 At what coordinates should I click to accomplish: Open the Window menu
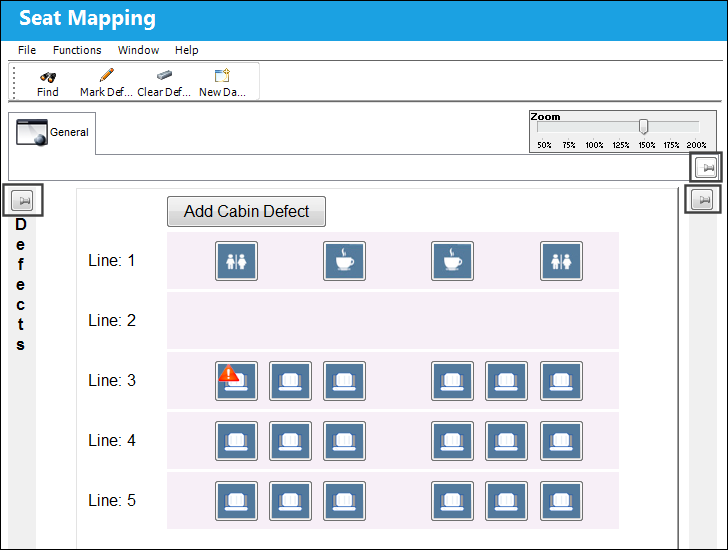(138, 50)
